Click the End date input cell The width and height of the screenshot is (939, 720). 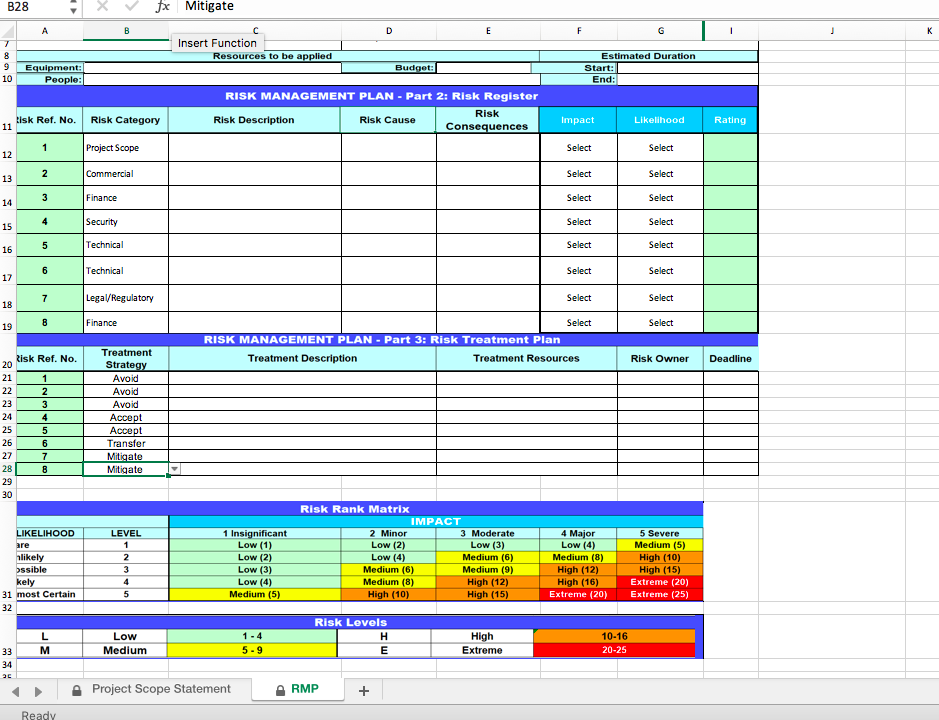[x=687, y=79]
